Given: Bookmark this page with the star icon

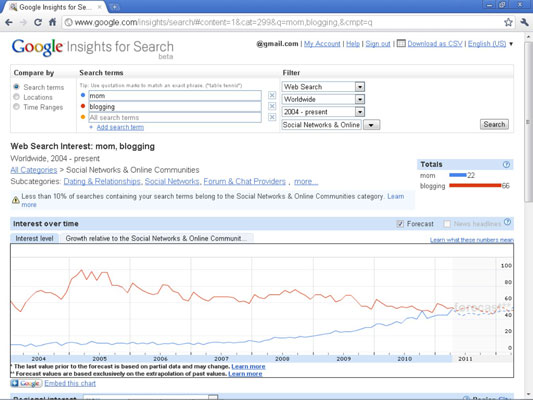Looking at the screenshot, I should tap(508, 22).
